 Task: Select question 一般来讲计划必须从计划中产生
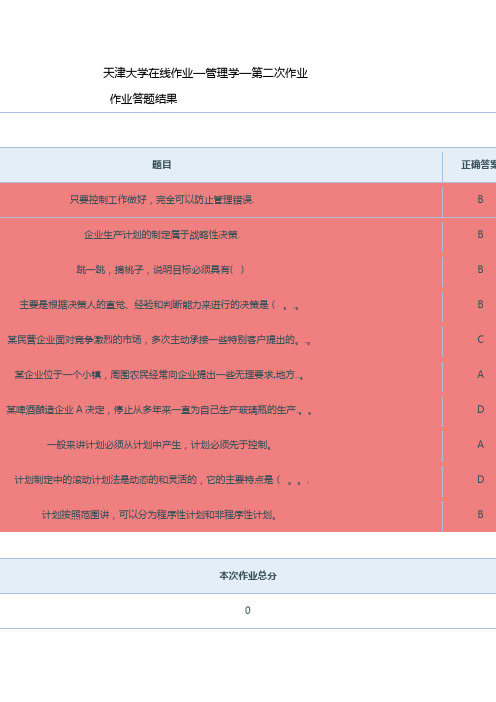(159, 445)
